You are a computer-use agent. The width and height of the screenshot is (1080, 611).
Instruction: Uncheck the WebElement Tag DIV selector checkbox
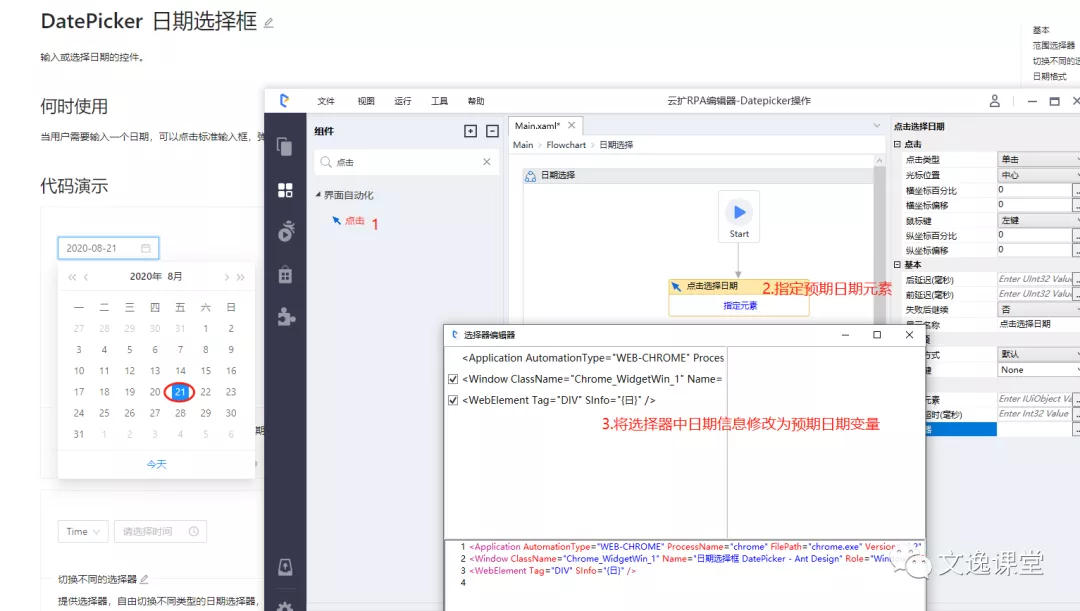pyautogui.click(x=453, y=400)
